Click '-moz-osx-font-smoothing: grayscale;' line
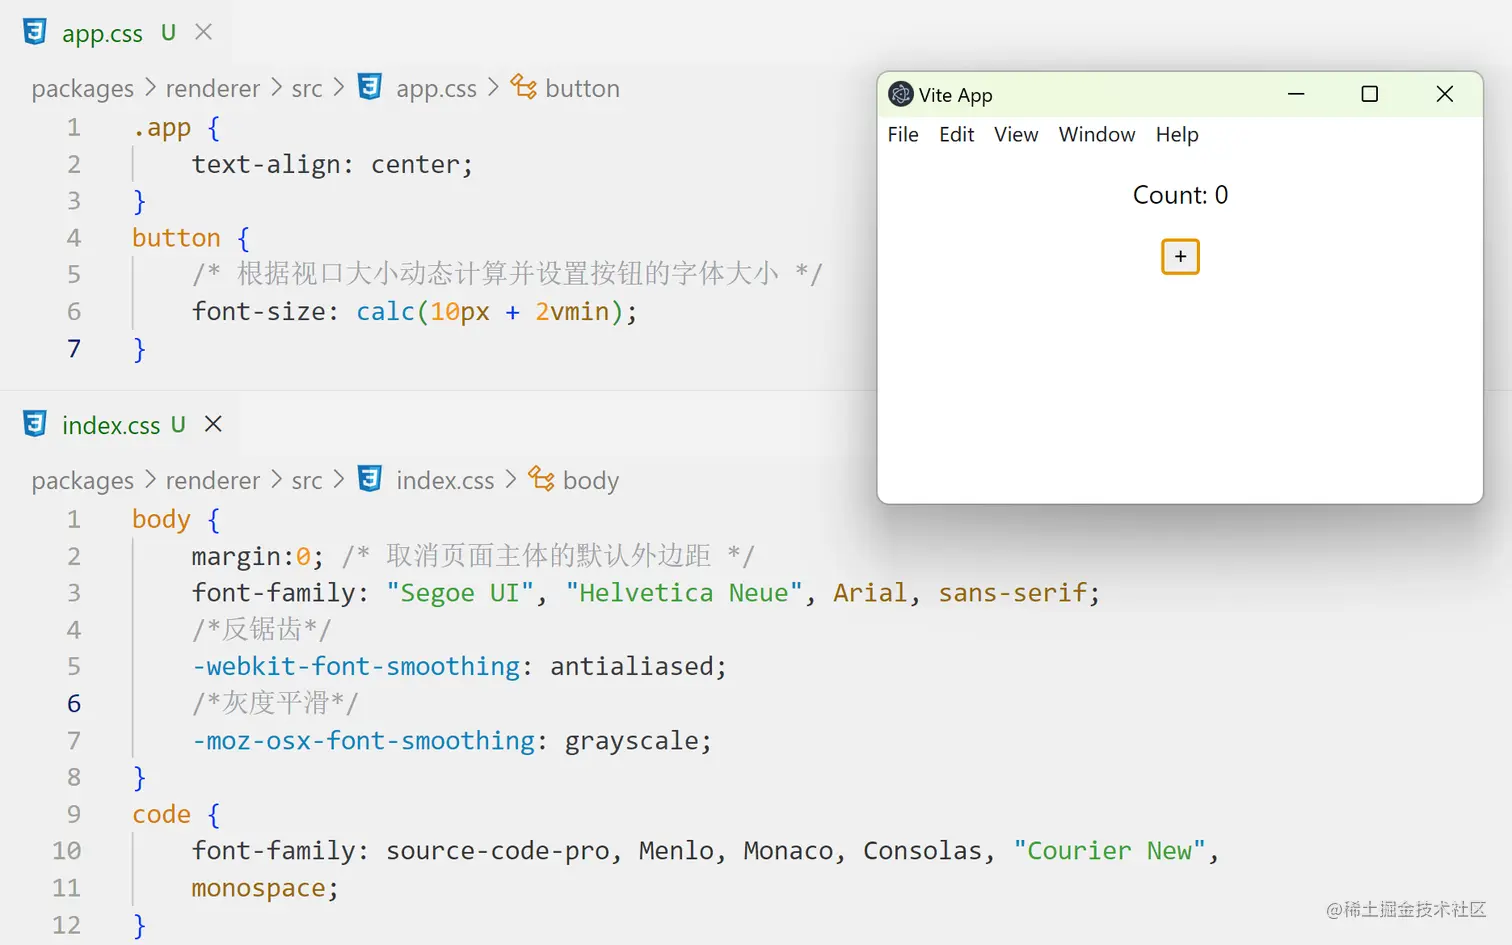 click(x=452, y=741)
